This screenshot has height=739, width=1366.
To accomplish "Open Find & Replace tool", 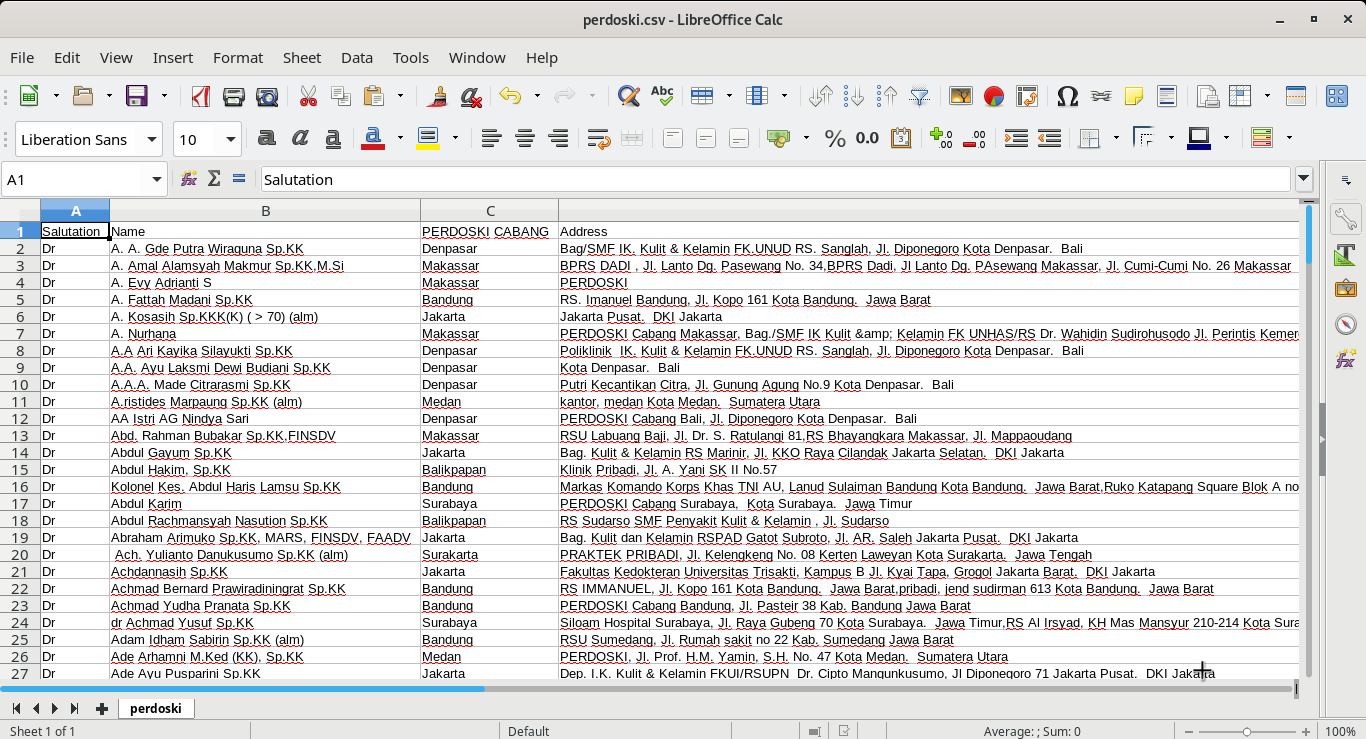I will click(628, 96).
